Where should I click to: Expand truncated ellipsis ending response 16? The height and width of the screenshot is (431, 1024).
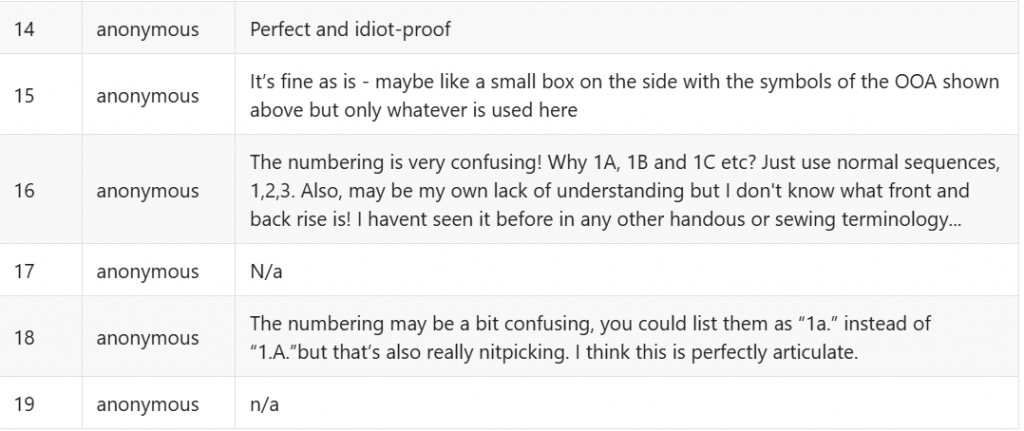[x=956, y=219]
